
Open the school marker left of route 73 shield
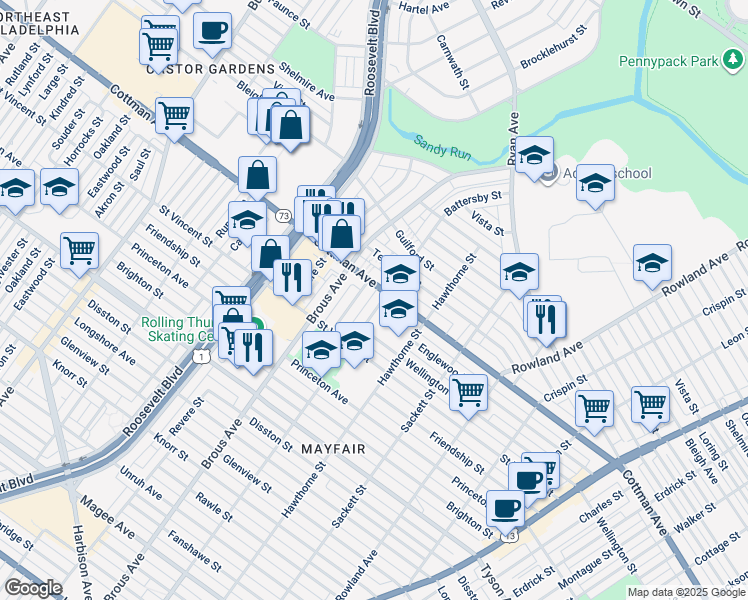(247, 221)
